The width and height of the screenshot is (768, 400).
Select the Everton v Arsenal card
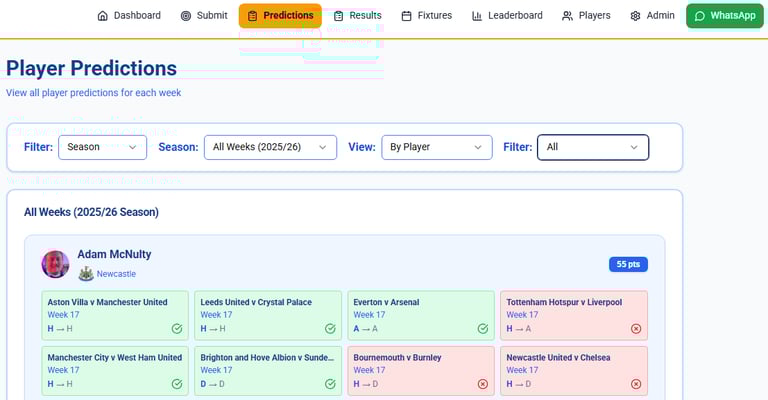tap(421, 316)
